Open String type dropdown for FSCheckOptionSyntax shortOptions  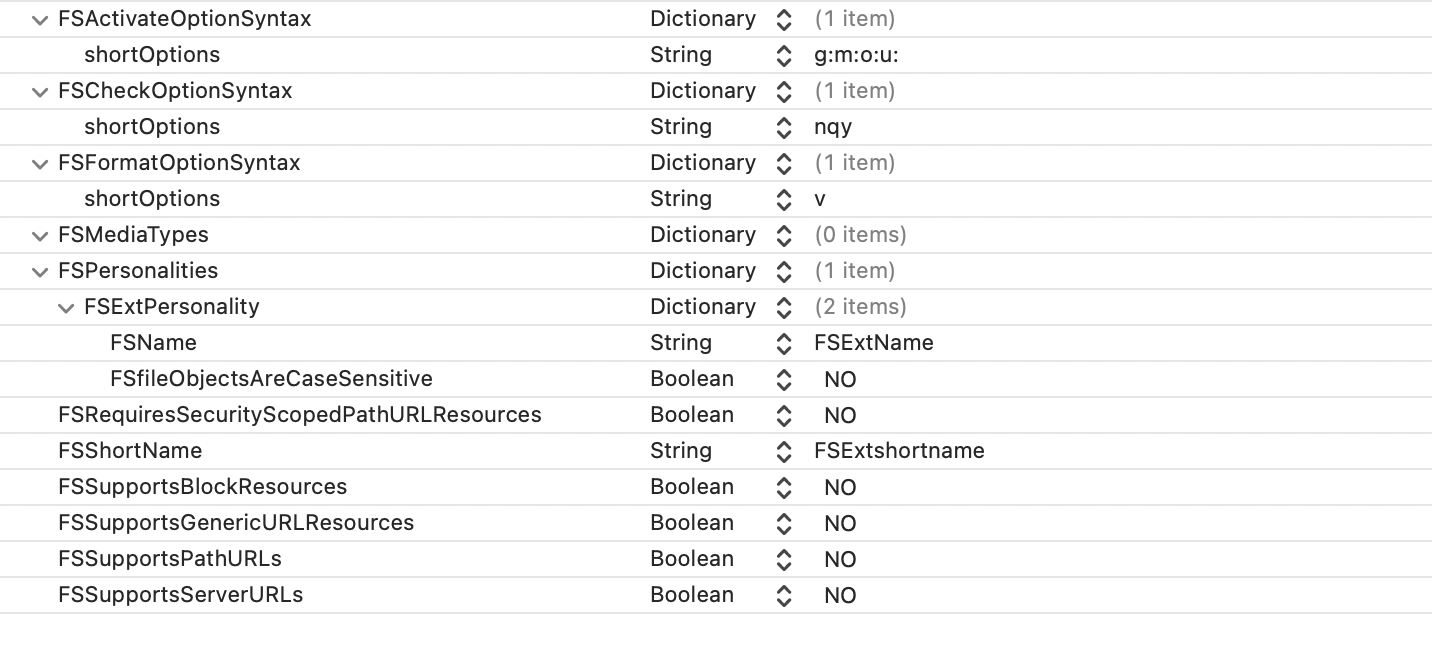click(x=784, y=128)
